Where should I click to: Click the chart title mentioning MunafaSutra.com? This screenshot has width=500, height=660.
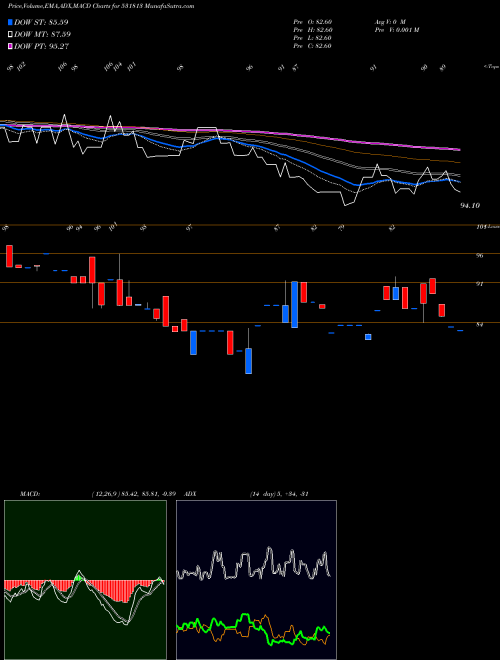[x=101, y=6]
